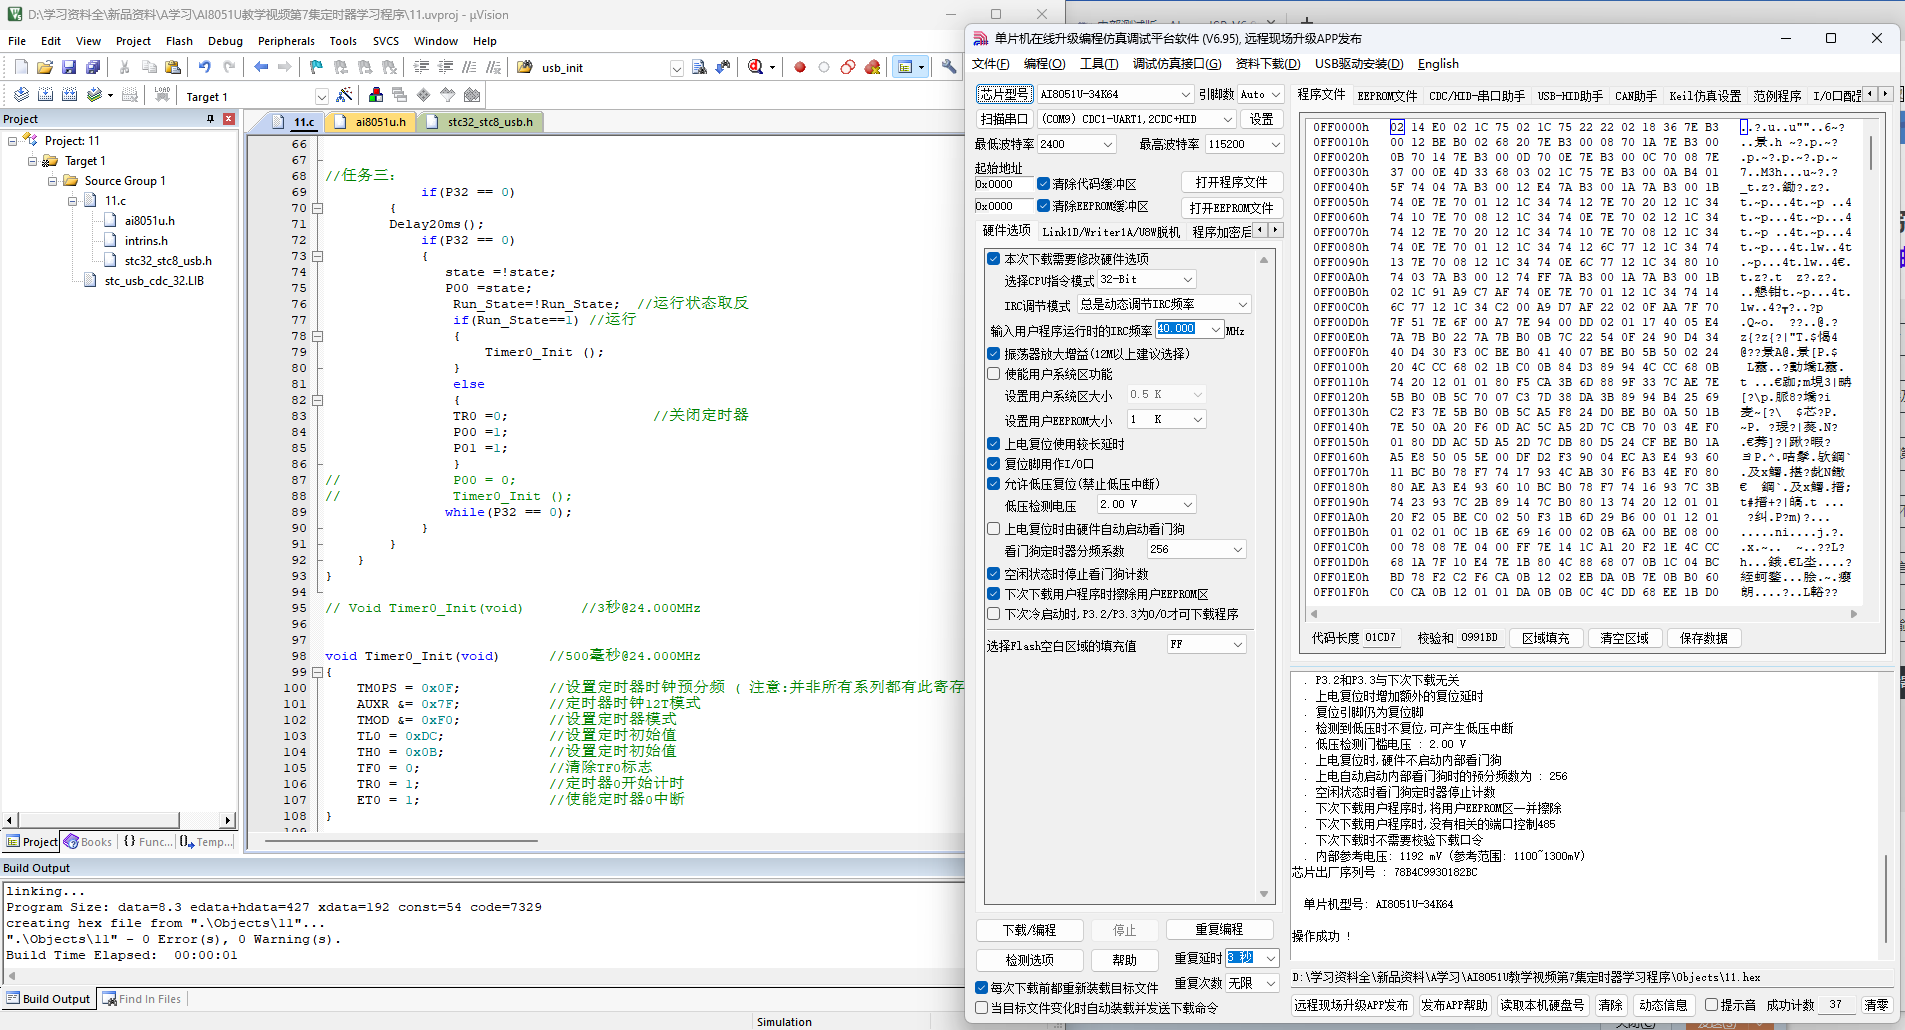The image size is (1905, 1030).
Task: Click the IRC frequency 40.000 input field
Action: [1181, 329]
